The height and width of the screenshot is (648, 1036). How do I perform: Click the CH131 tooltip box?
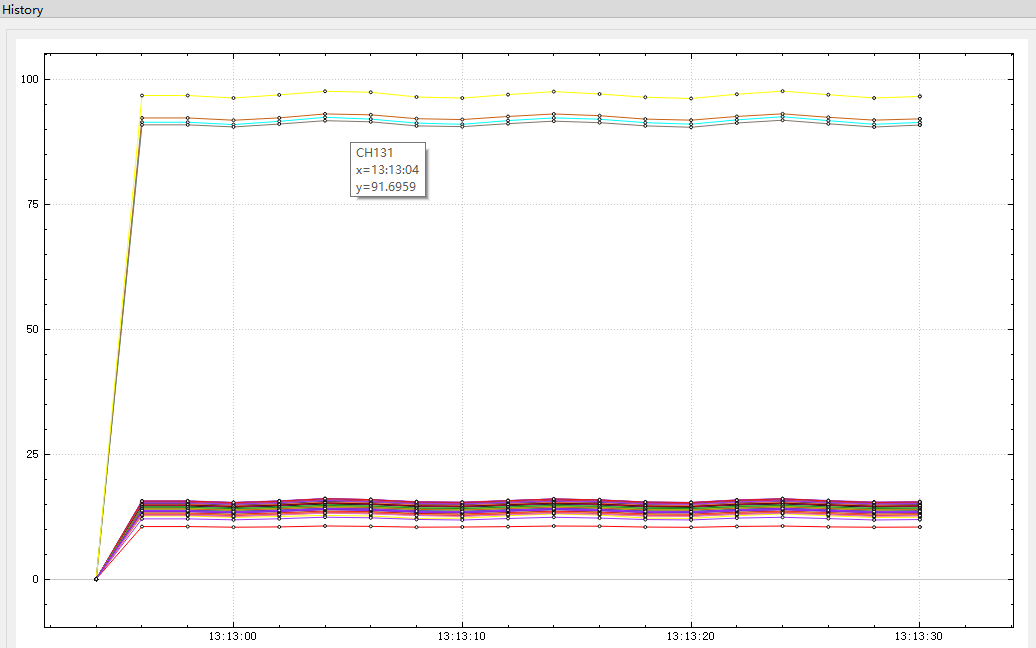387,171
